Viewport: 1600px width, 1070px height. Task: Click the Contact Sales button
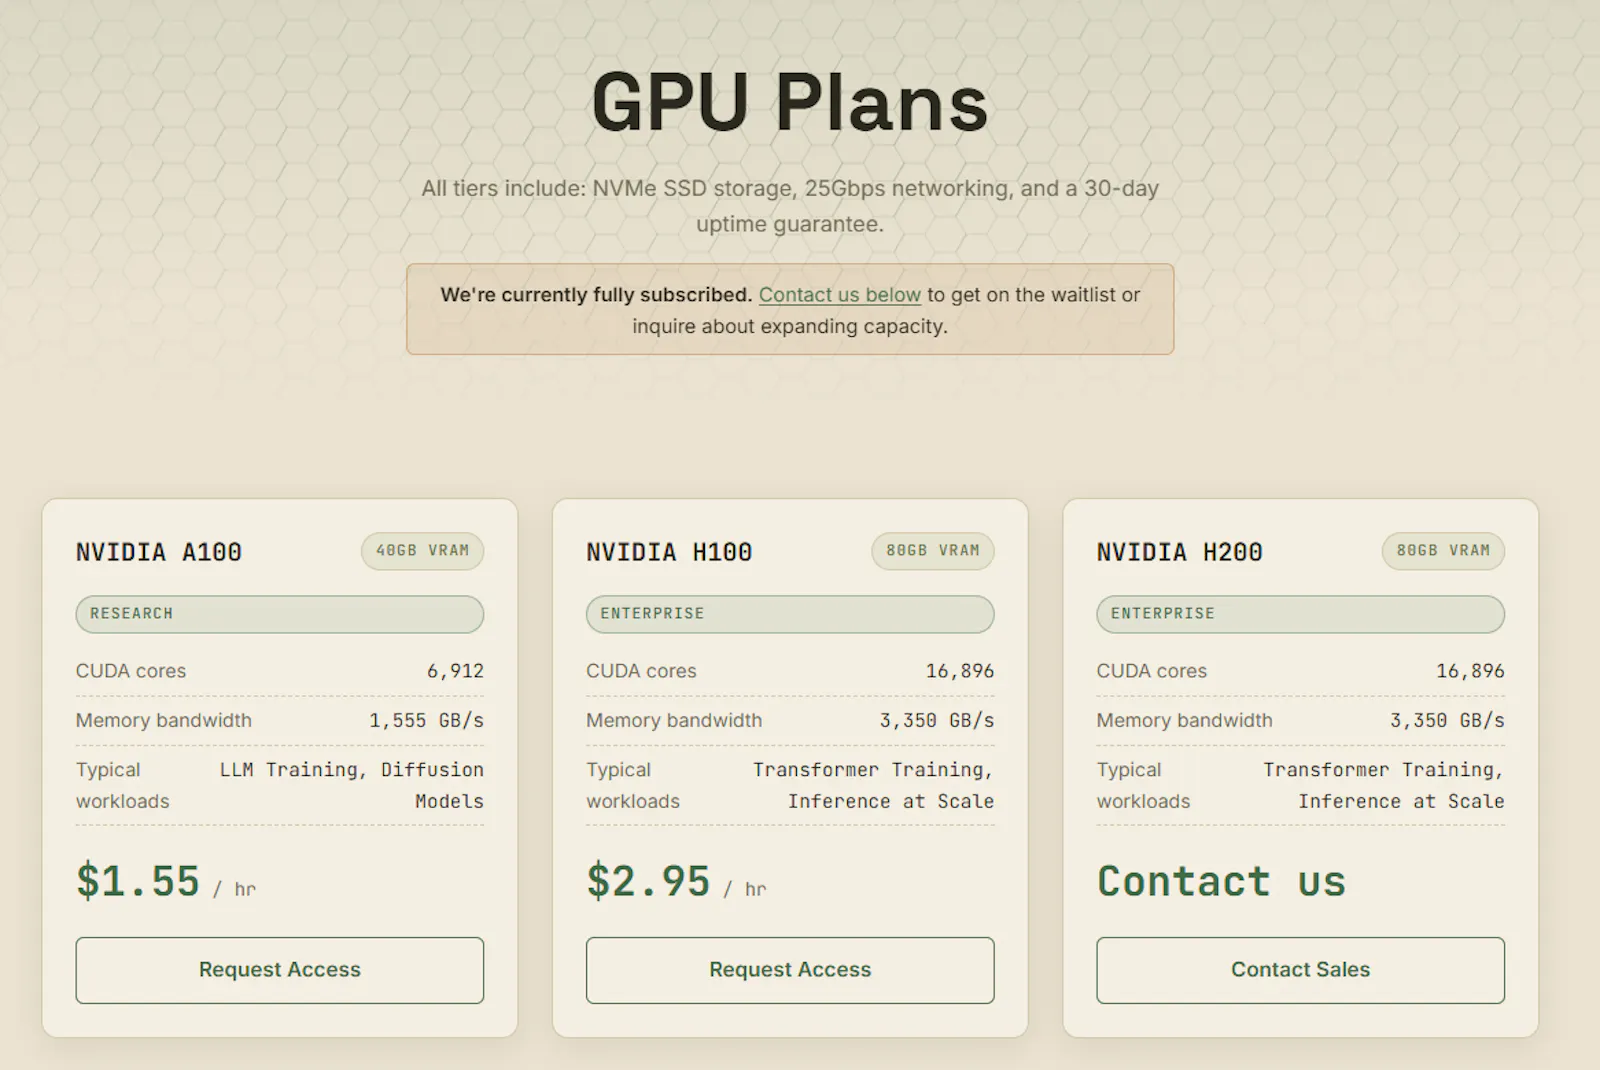click(x=1300, y=970)
